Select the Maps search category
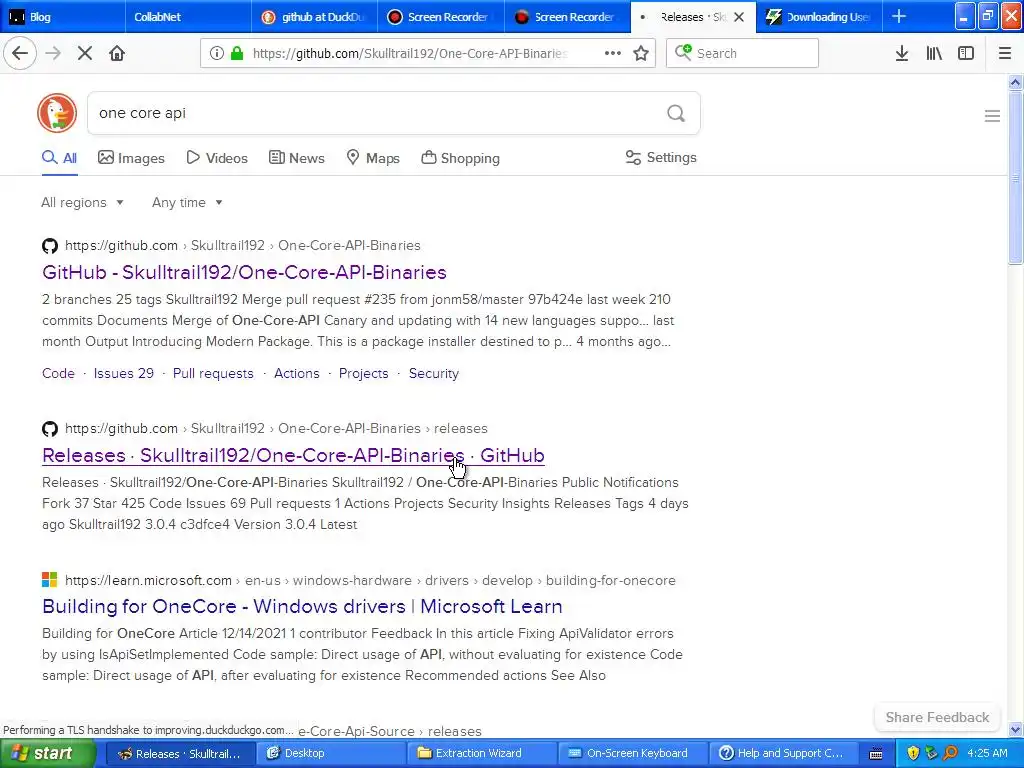1024x768 pixels. coord(373,158)
